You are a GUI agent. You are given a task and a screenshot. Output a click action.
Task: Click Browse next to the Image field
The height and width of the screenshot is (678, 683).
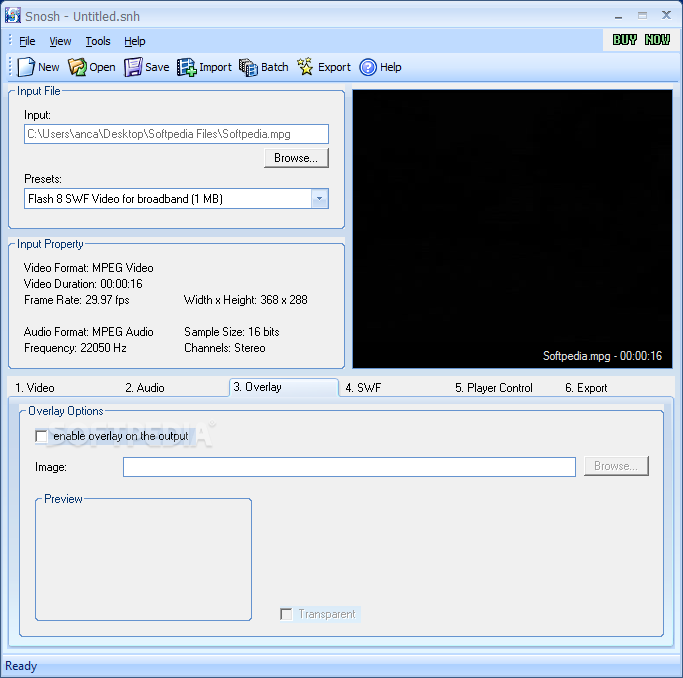616,466
